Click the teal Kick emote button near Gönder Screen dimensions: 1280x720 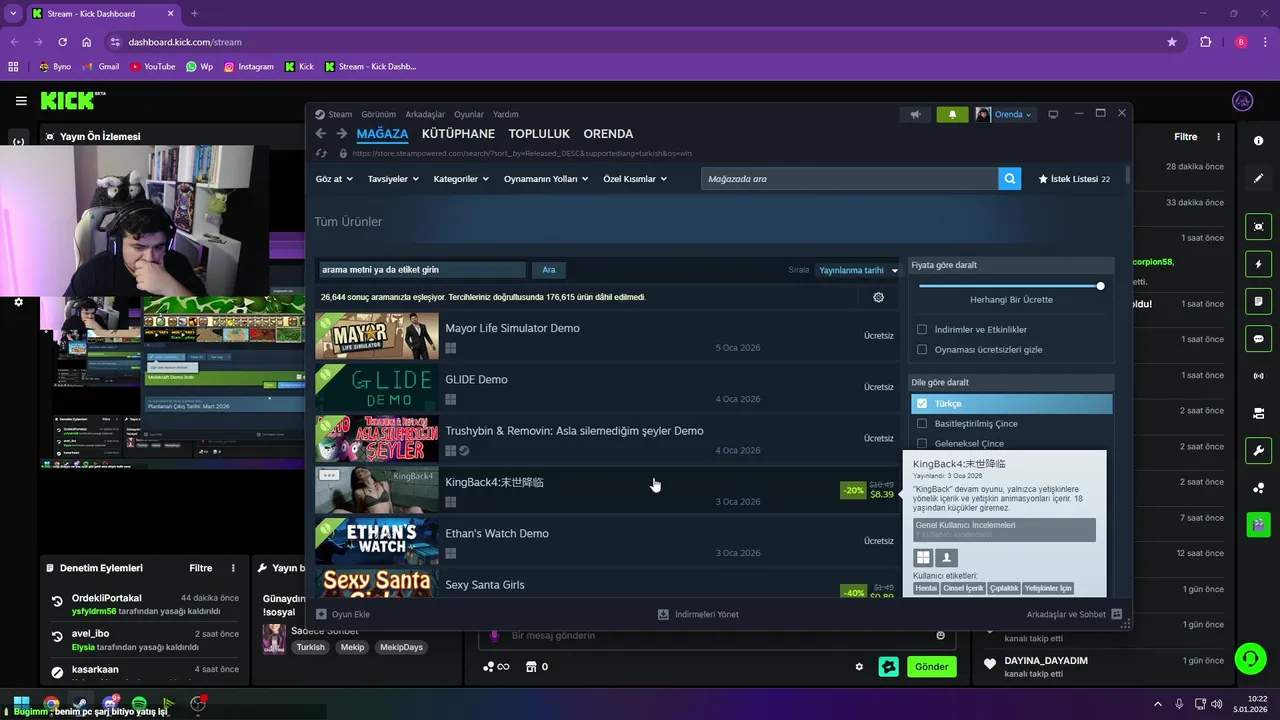tap(889, 667)
